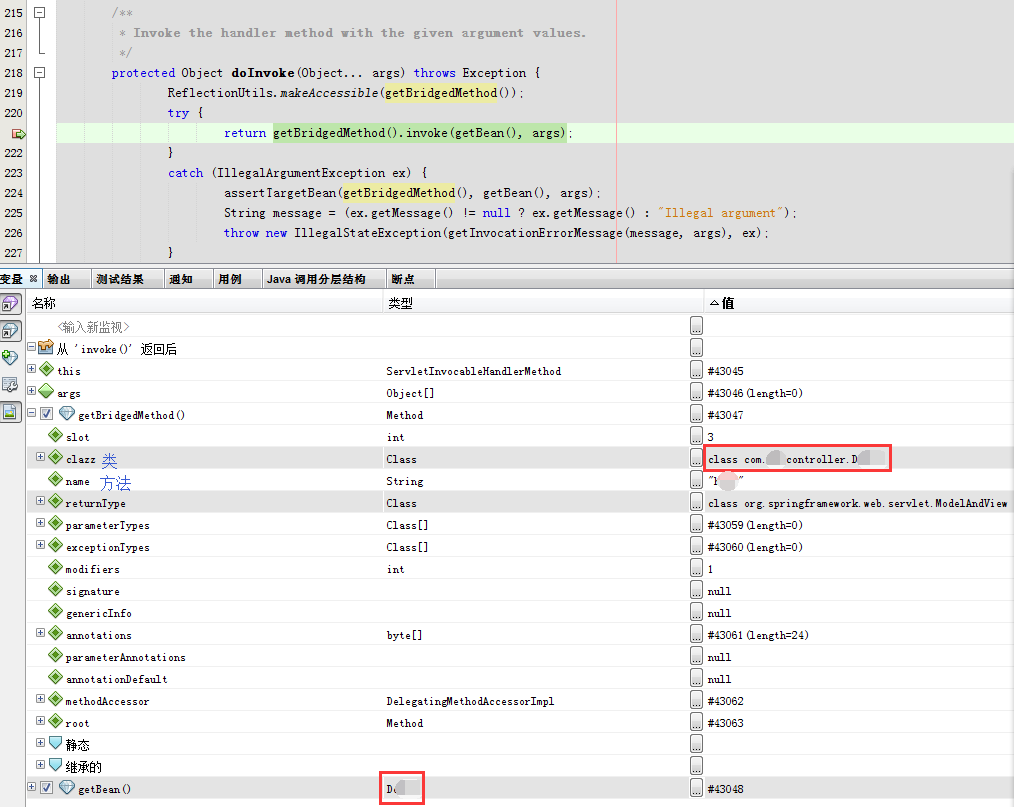Click the first sidebar toolbar icon in variables panel
1014x807 pixels.
click(10, 304)
